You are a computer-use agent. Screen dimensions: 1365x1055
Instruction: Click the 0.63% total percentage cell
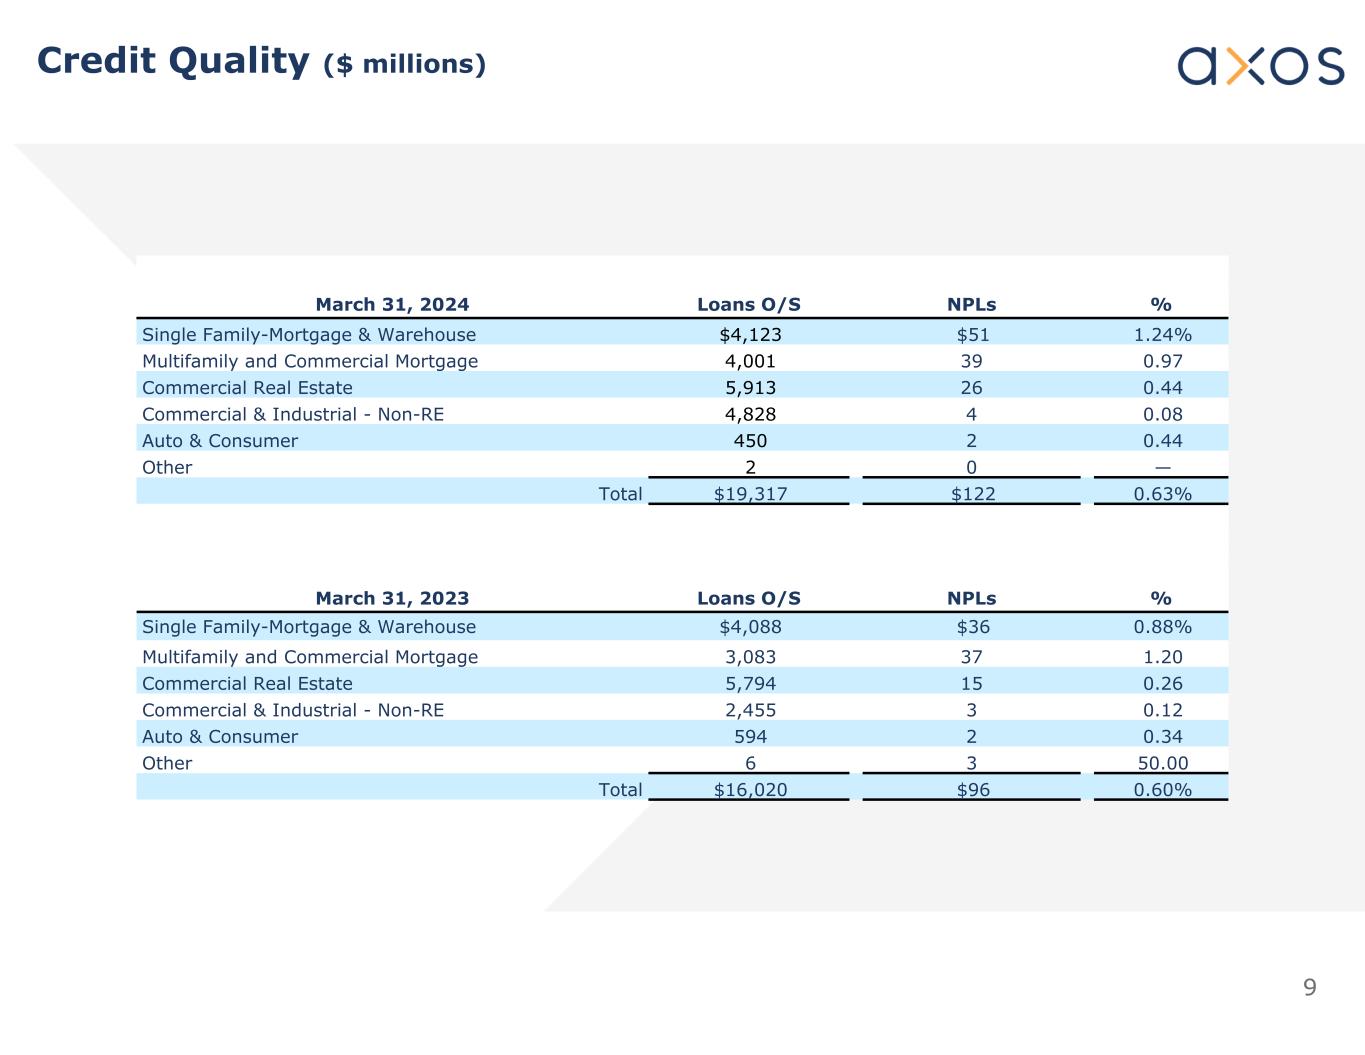coord(1162,493)
